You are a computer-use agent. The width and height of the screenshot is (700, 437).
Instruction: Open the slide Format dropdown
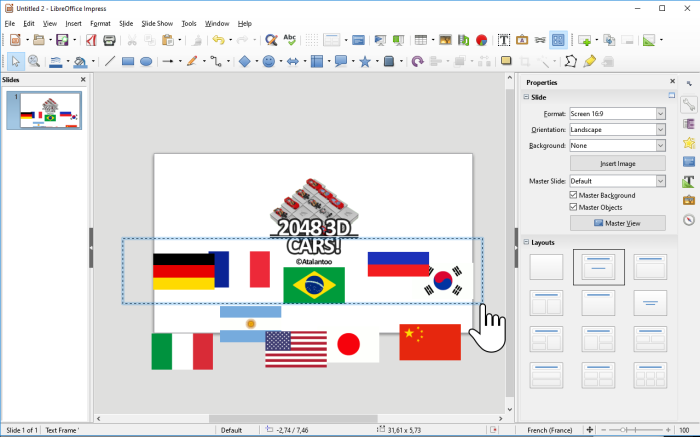pyautogui.click(x=617, y=113)
